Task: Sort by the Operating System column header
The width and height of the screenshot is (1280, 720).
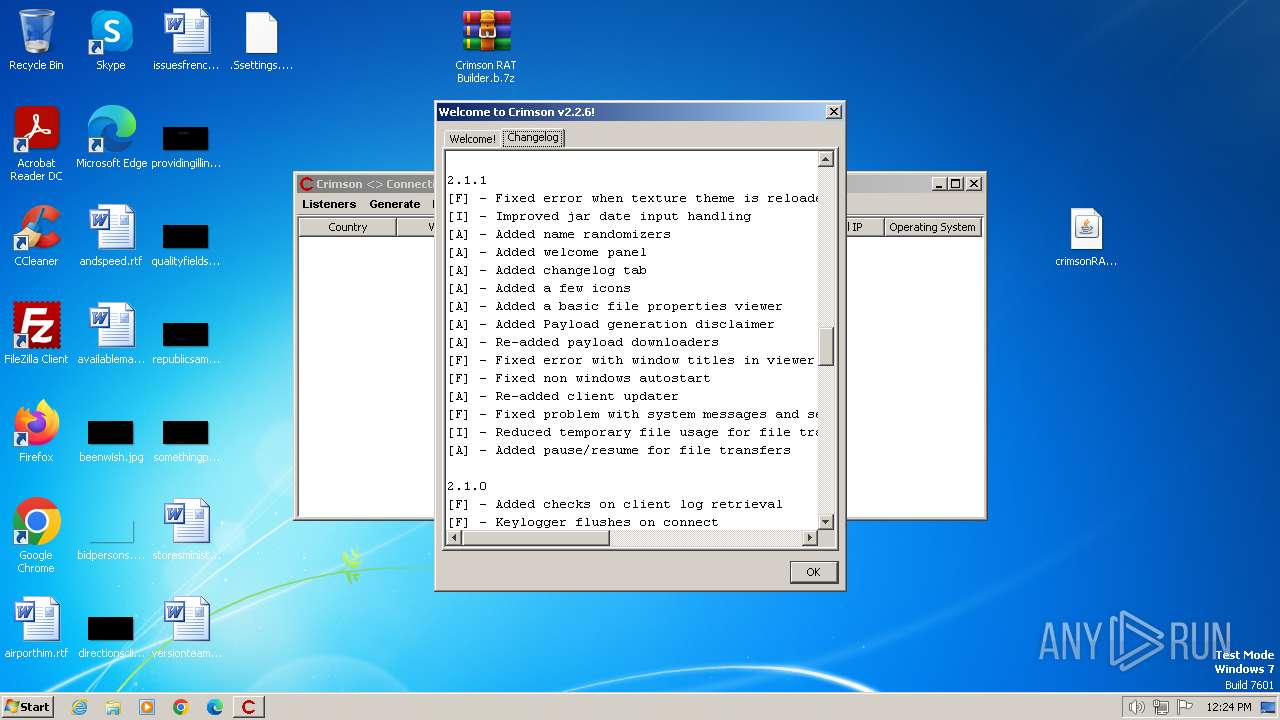Action: coord(932,227)
